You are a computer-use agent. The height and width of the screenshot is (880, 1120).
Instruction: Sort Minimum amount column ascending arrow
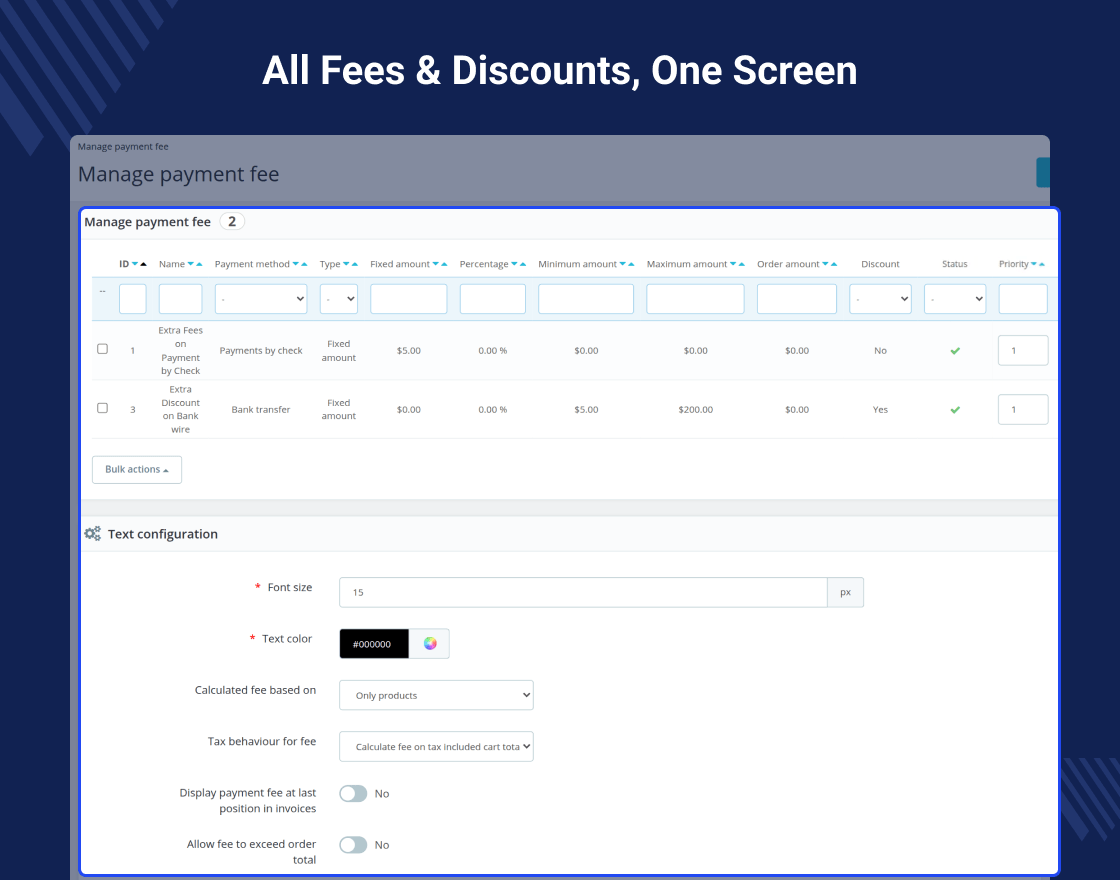coord(631,264)
